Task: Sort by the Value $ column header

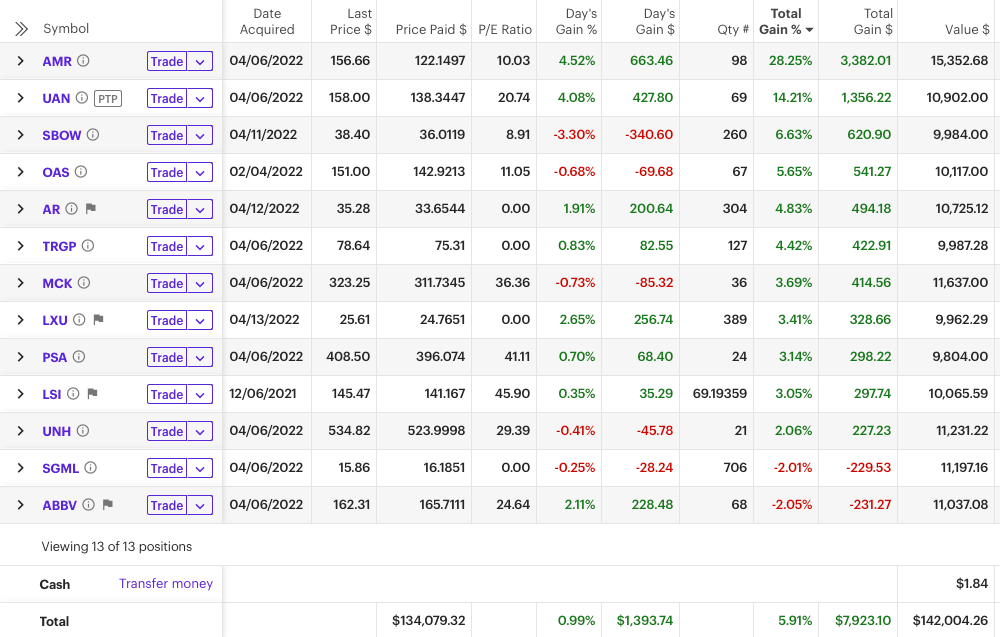Action: 967,29
